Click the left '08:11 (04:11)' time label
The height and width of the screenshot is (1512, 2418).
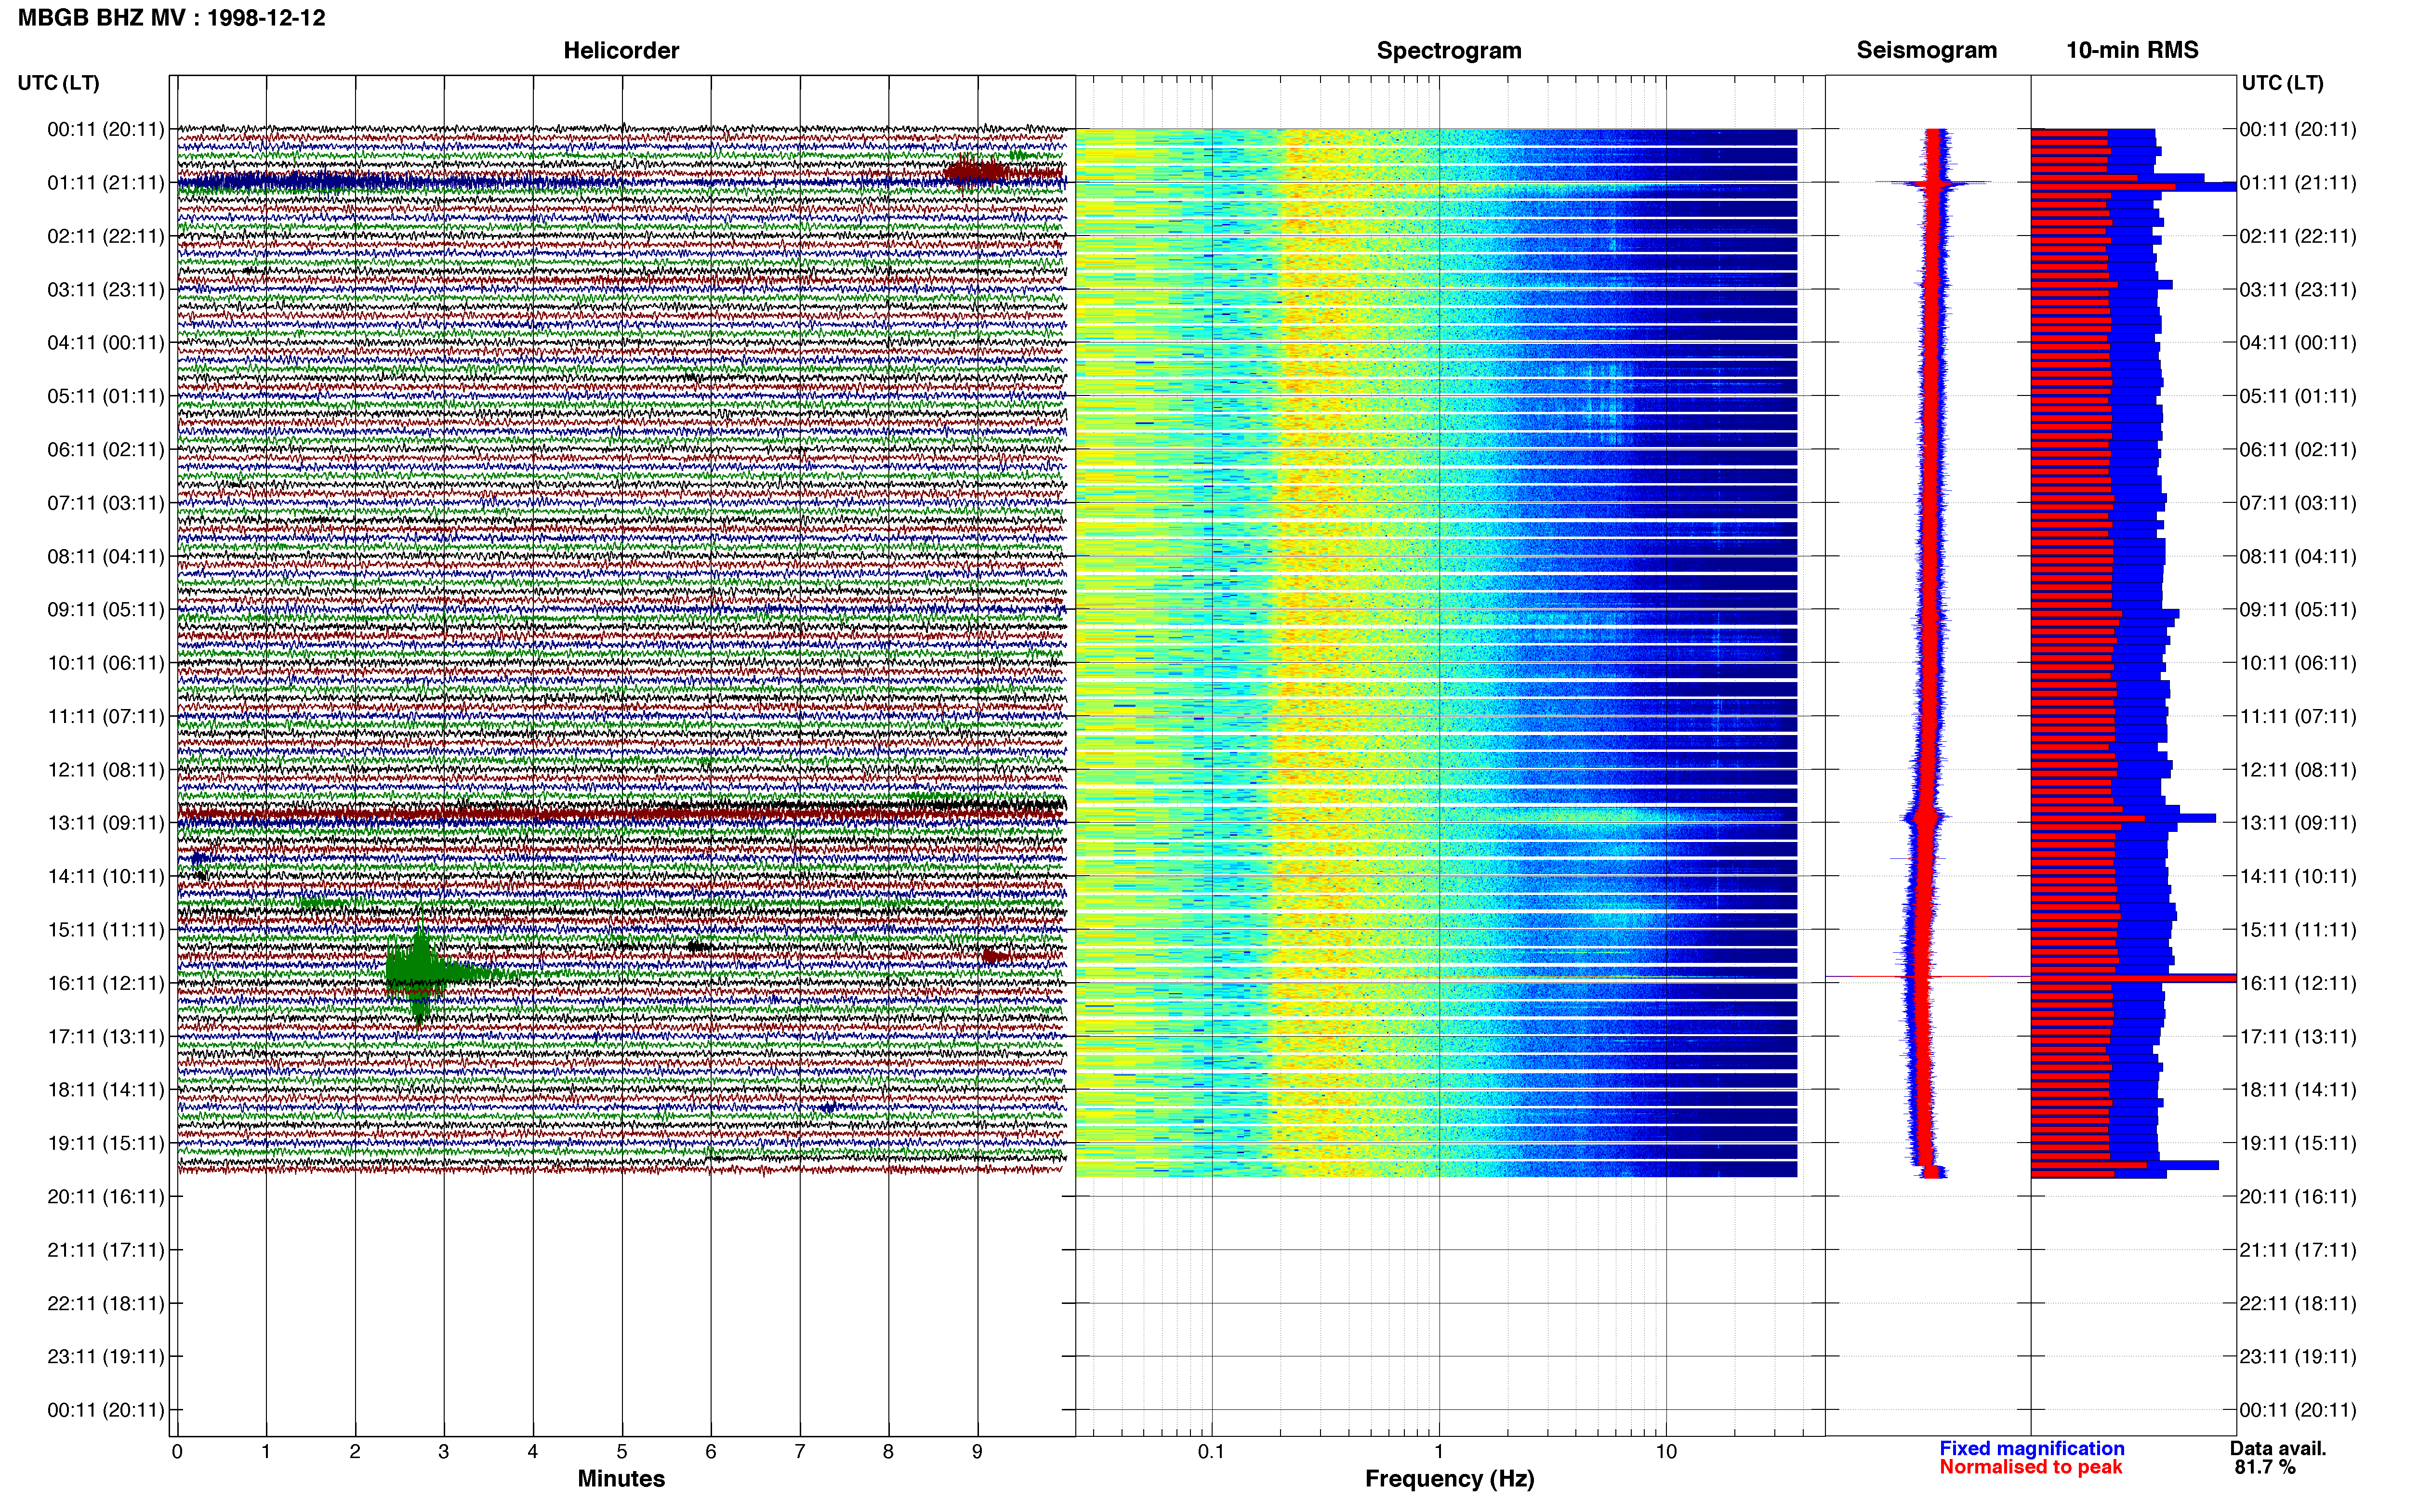106,556
